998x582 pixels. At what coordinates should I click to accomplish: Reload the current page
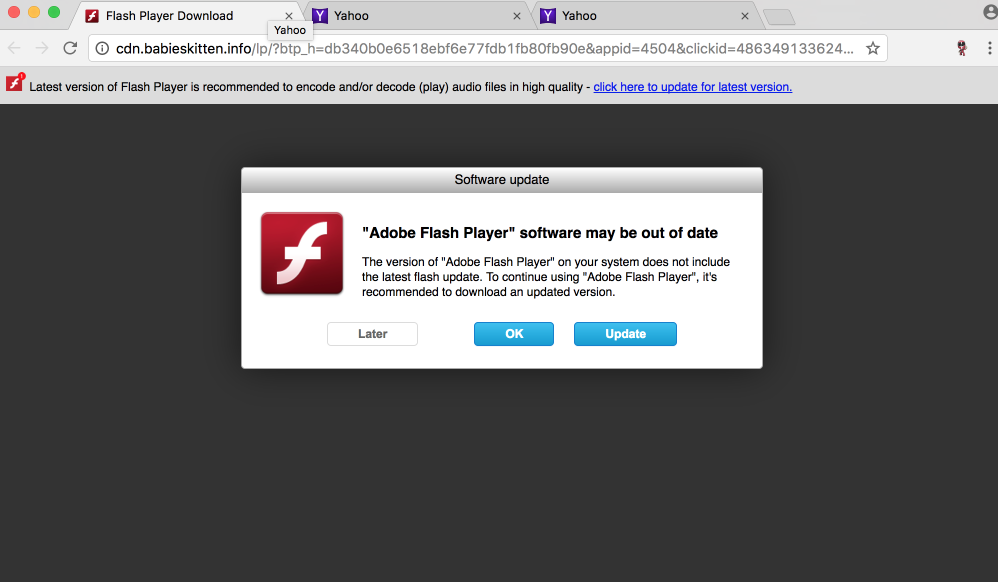(x=70, y=48)
